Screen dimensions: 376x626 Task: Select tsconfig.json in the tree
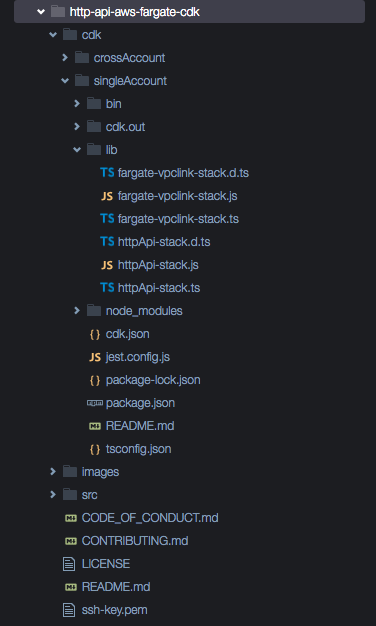pyautogui.click(x=139, y=449)
